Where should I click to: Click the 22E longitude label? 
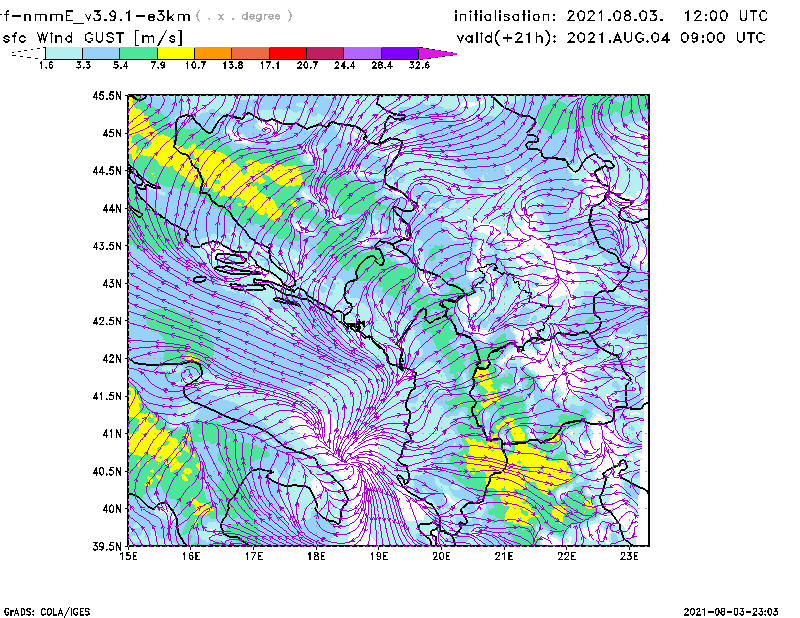[x=566, y=556]
